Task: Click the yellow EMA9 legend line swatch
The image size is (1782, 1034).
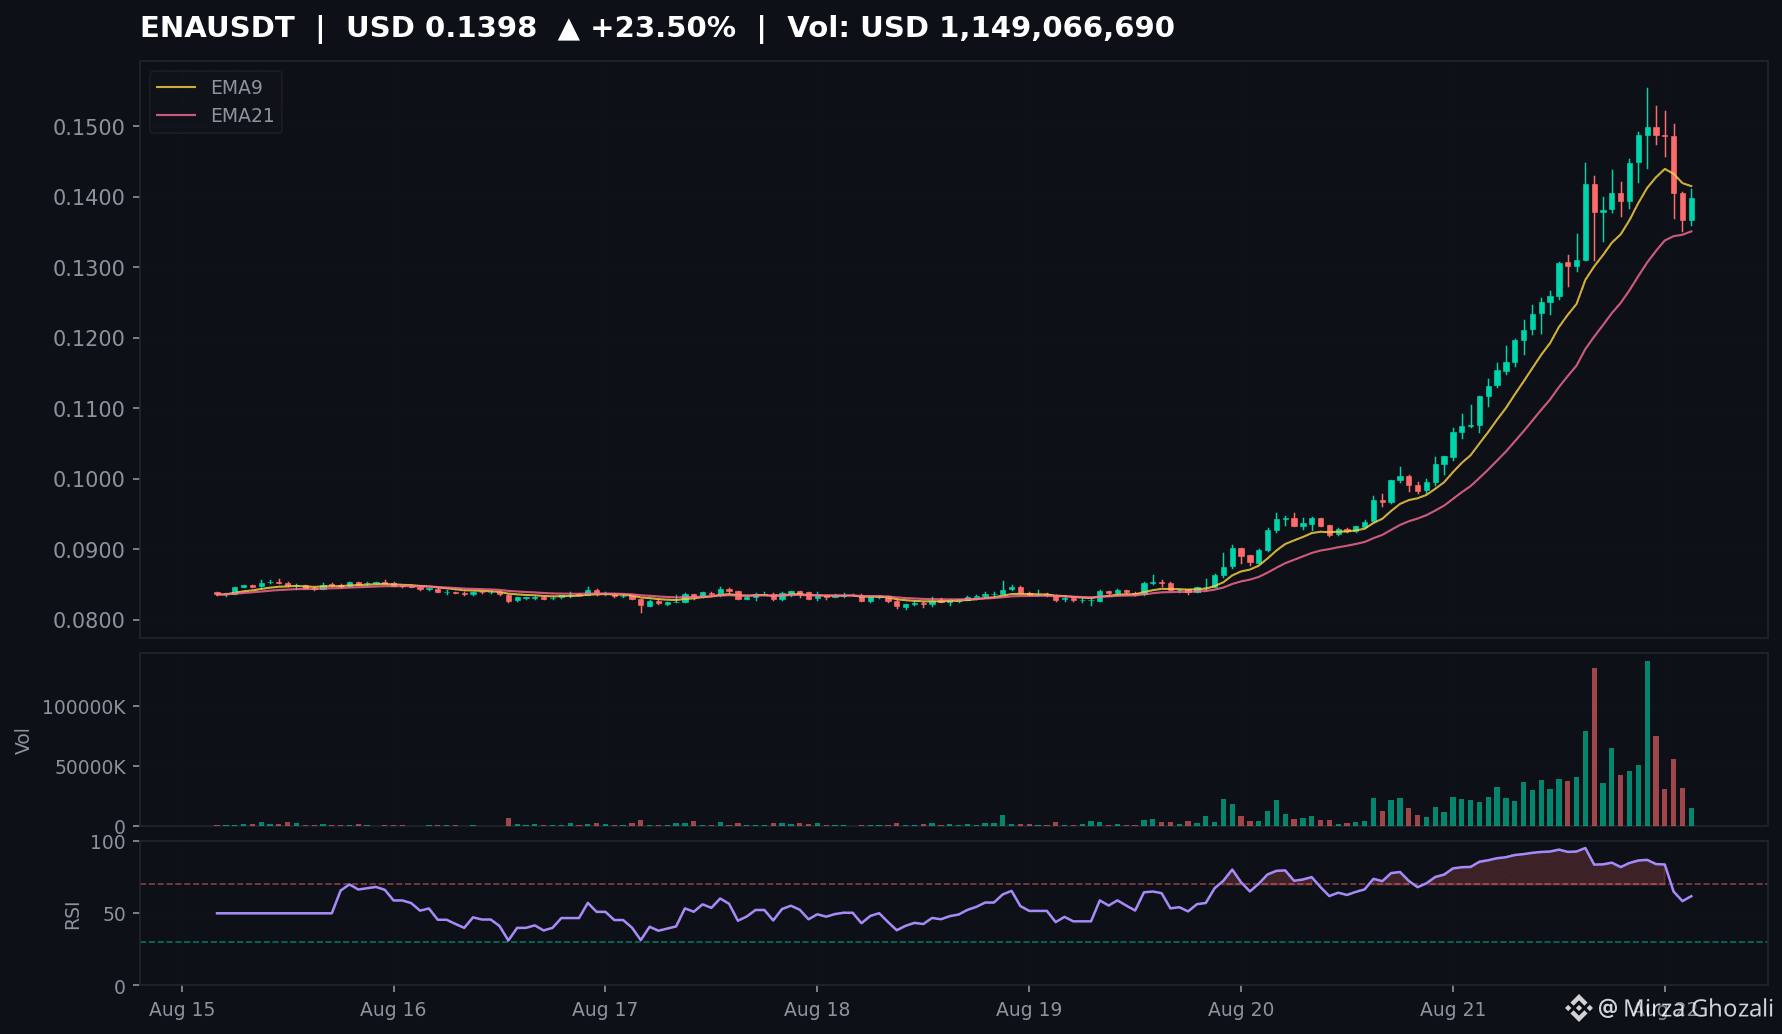Action: coord(177,88)
